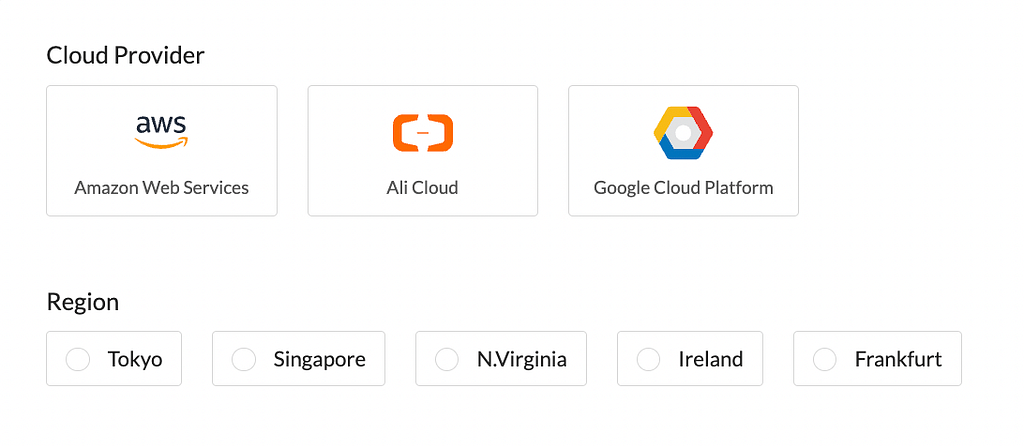Click the orange Ali Cloud bracket logo
This screenshot has width=1024, height=446.
(x=423, y=133)
